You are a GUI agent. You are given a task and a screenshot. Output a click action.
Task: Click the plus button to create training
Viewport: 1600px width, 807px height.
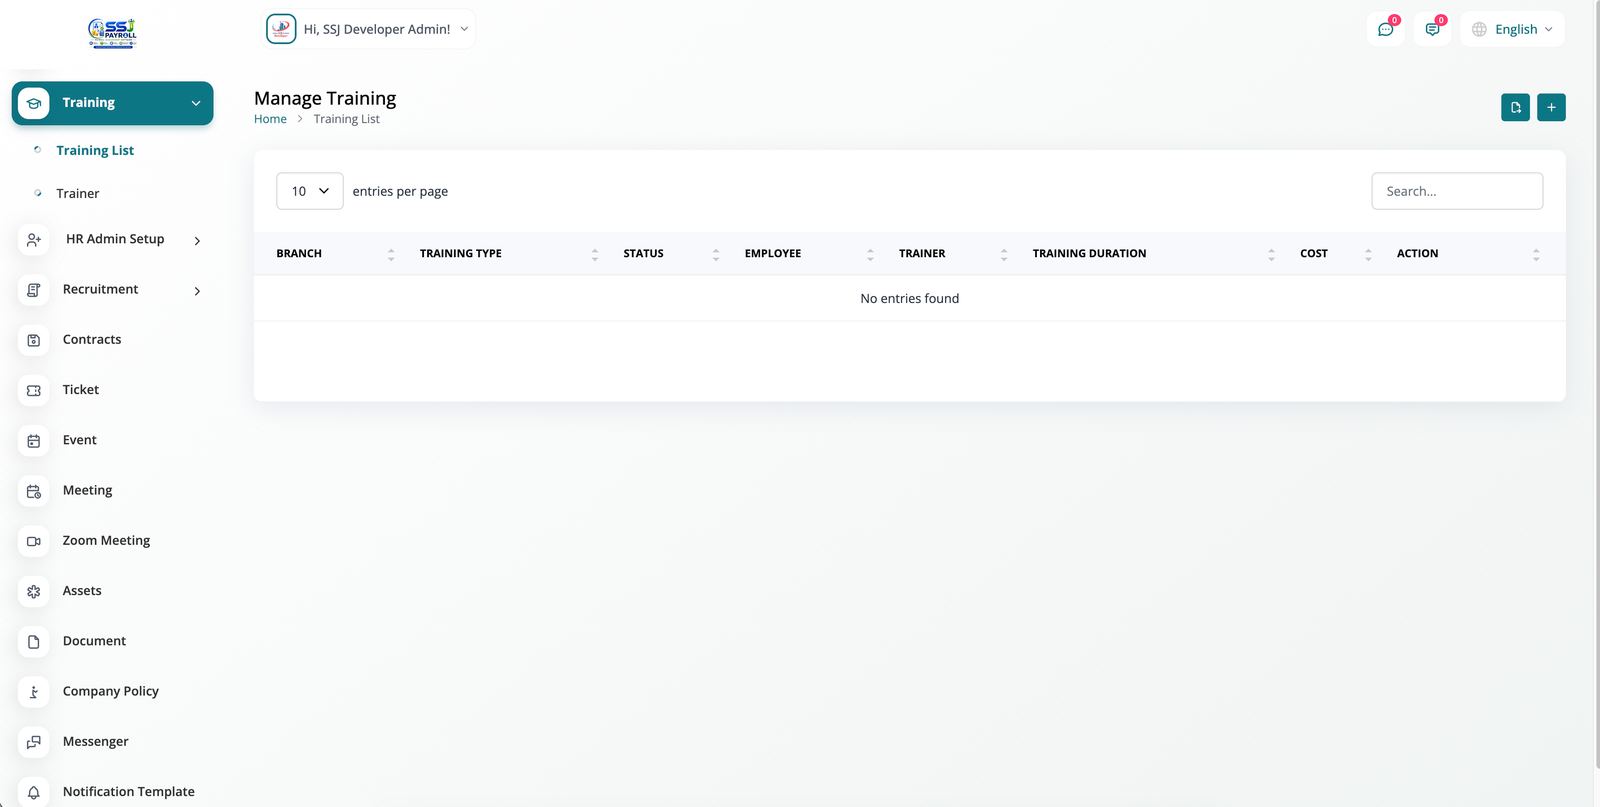point(1551,107)
